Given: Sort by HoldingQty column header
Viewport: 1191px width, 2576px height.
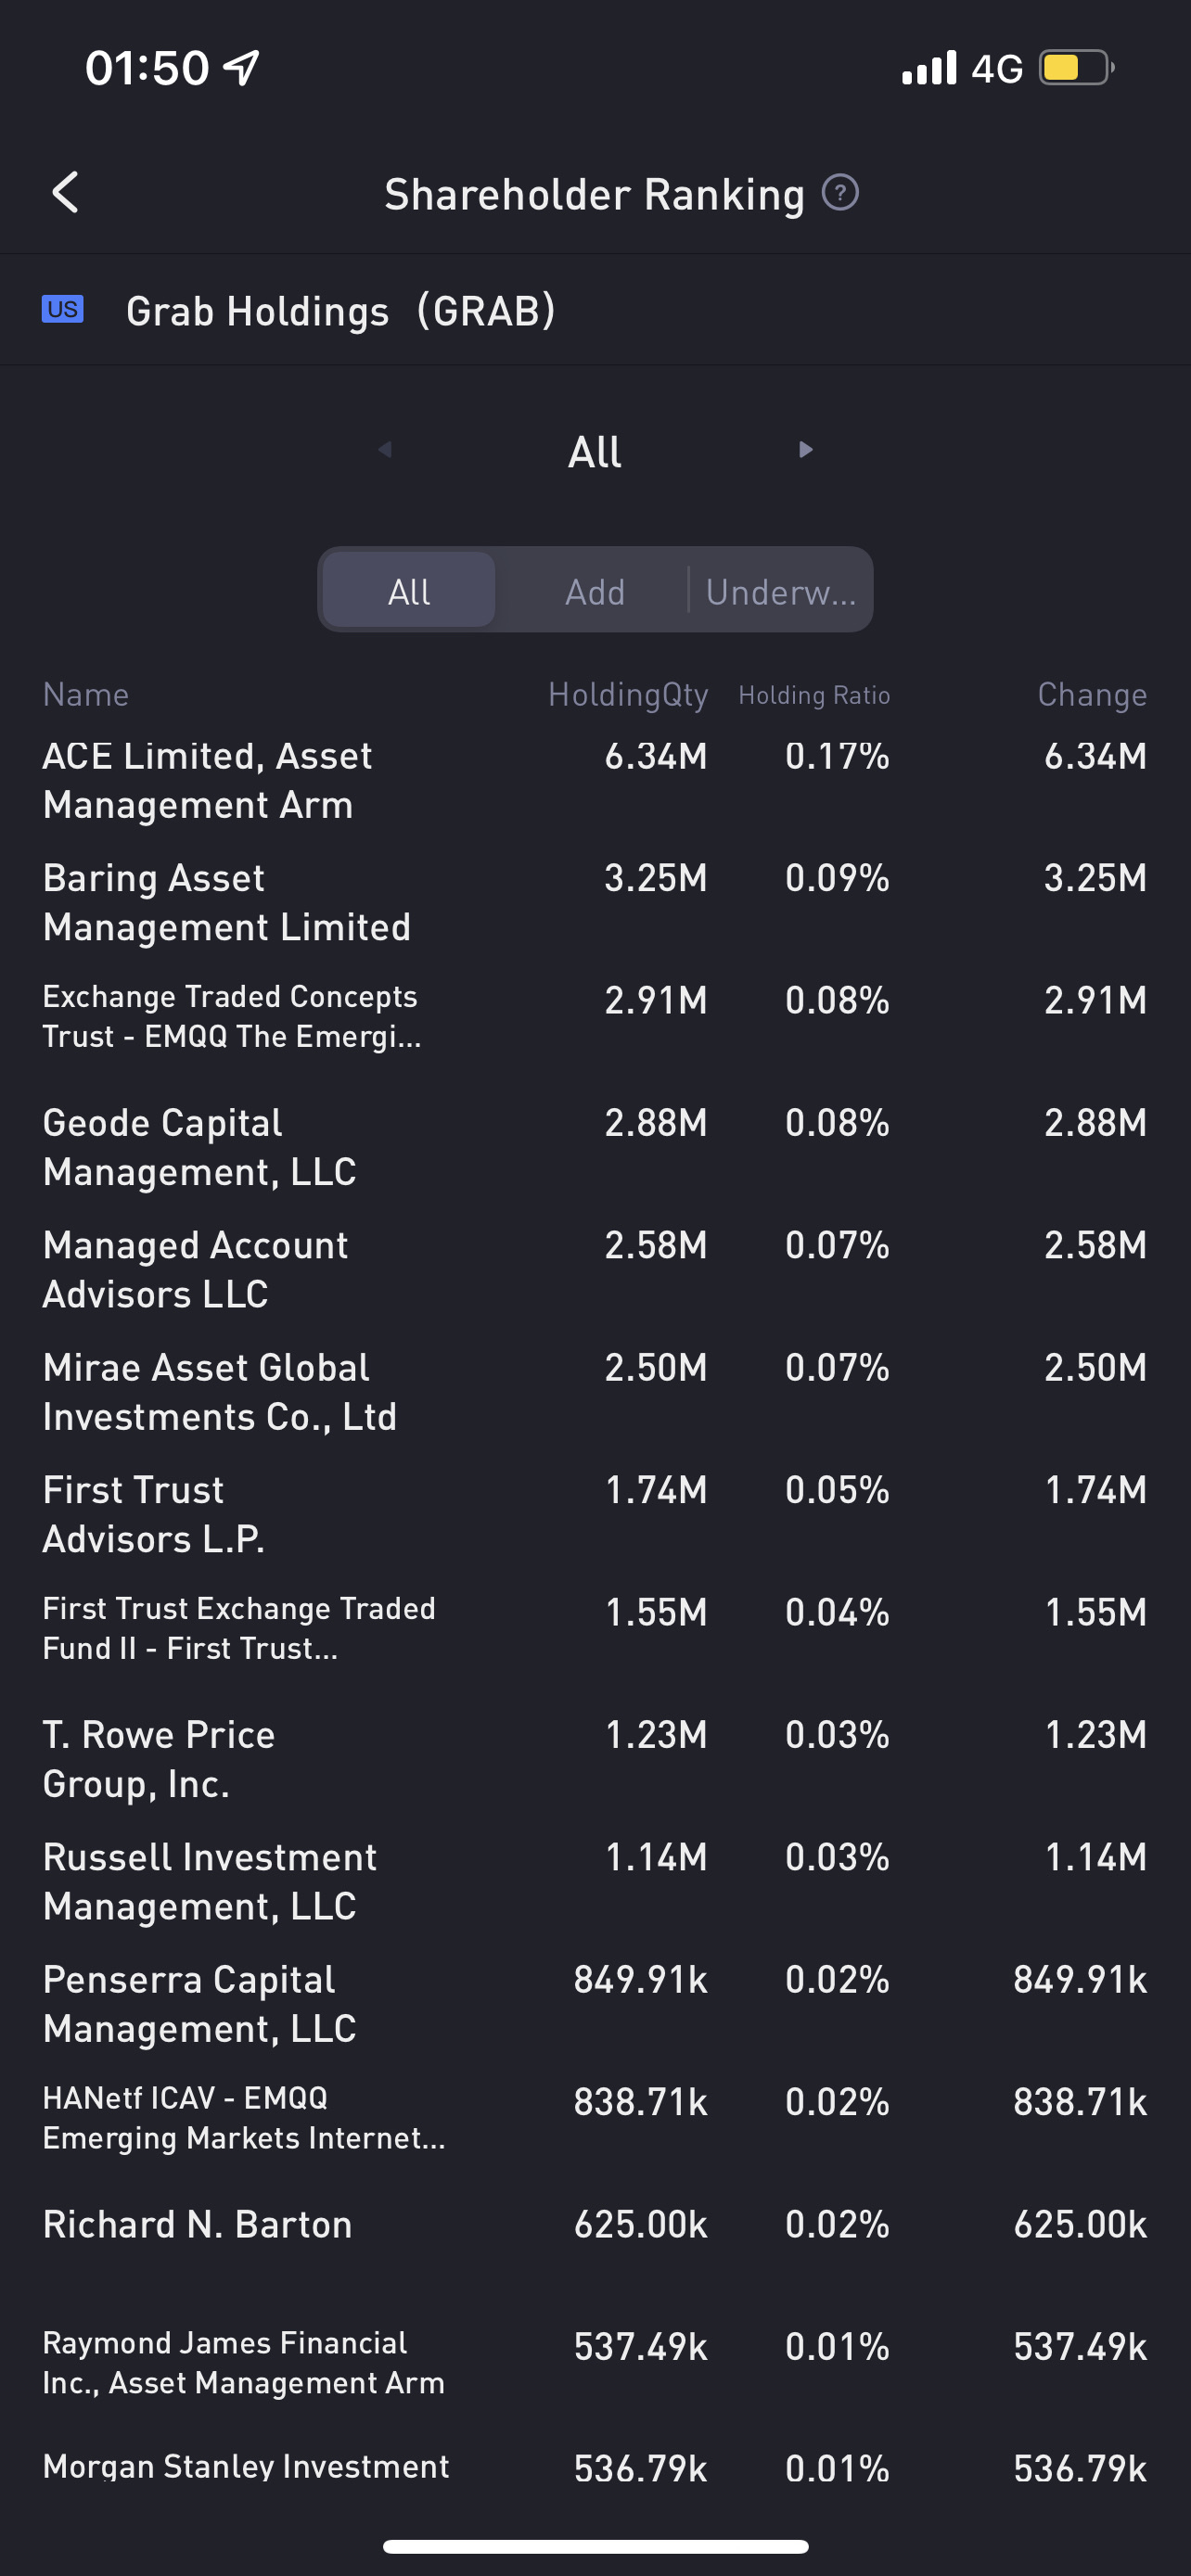Looking at the screenshot, I should [628, 694].
